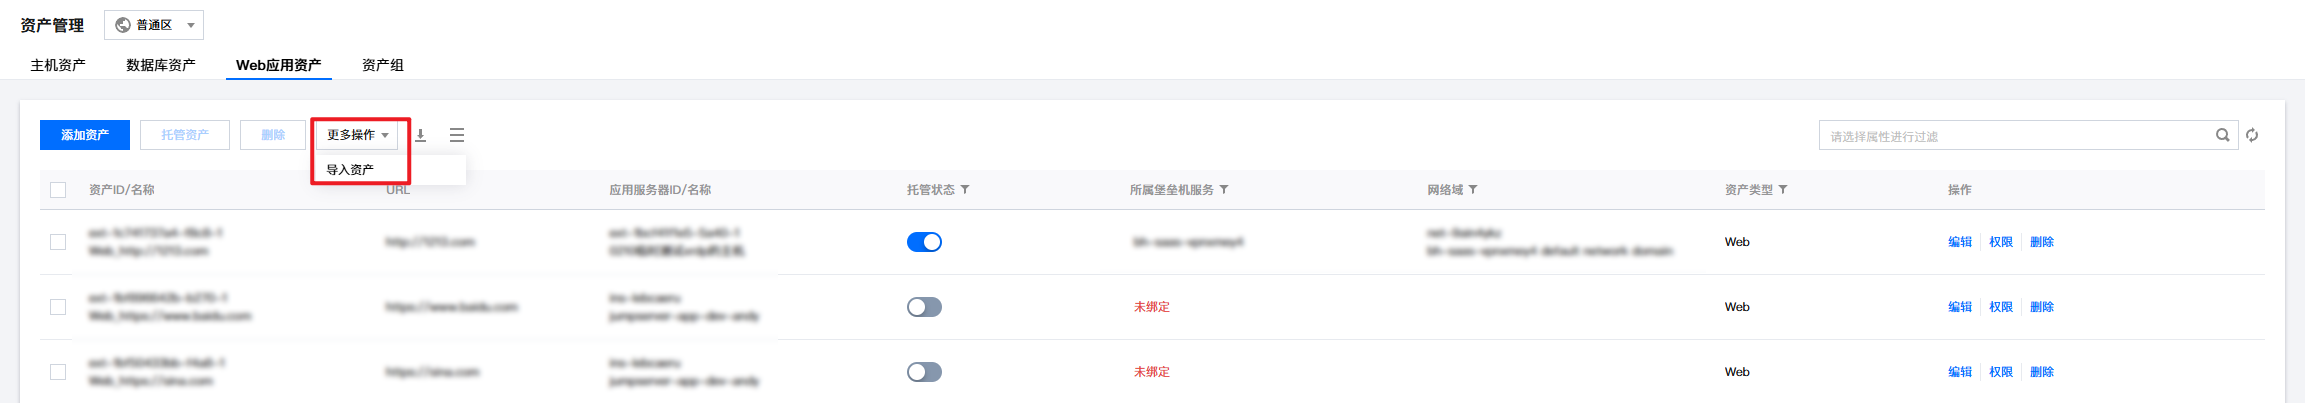The height and width of the screenshot is (403, 2305).
Task: Switch to the 主机资产 tab
Action: [x=58, y=65]
